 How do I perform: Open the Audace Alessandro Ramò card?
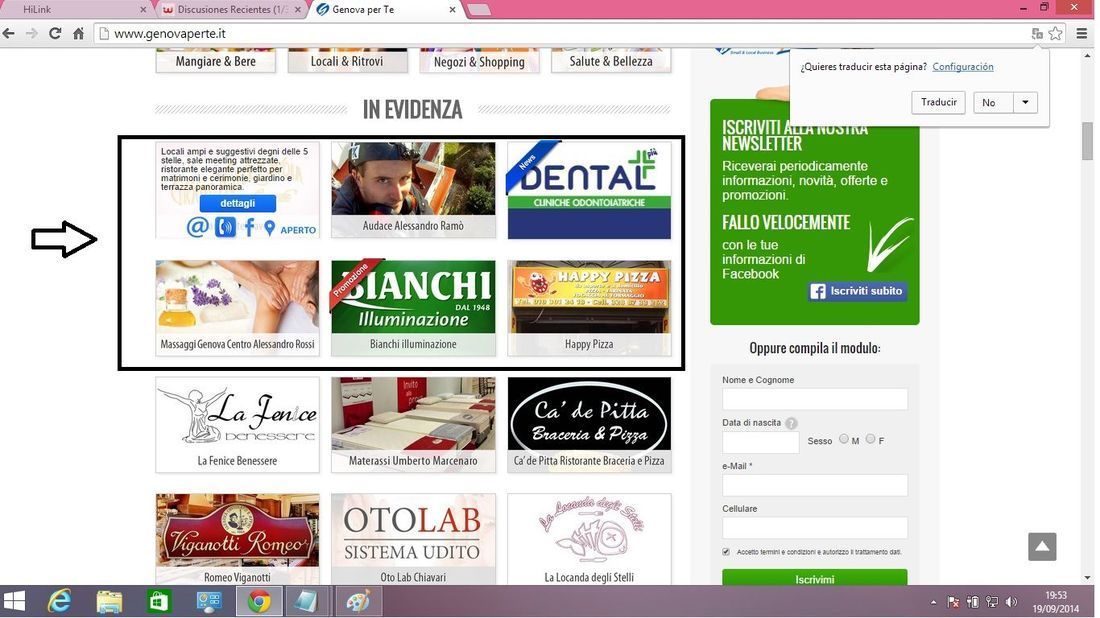point(413,190)
